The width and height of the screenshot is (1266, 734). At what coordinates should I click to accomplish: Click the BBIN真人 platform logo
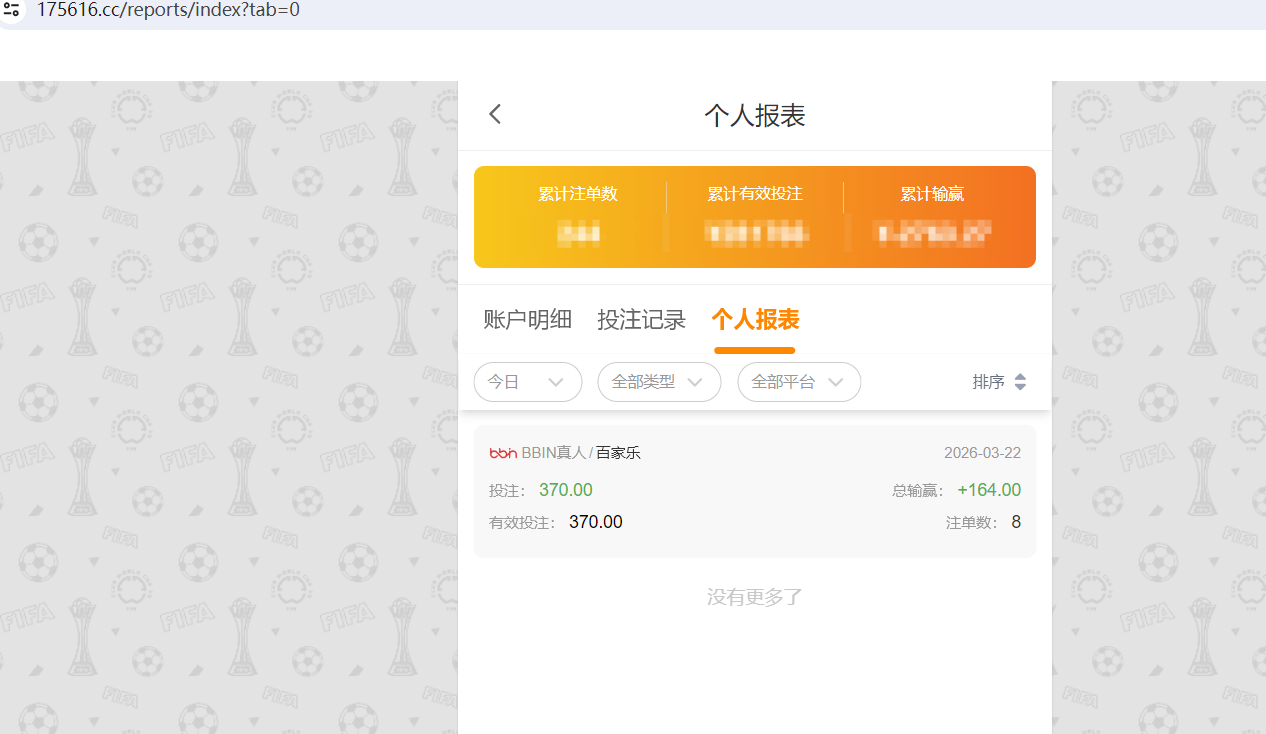tap(501, 452)
